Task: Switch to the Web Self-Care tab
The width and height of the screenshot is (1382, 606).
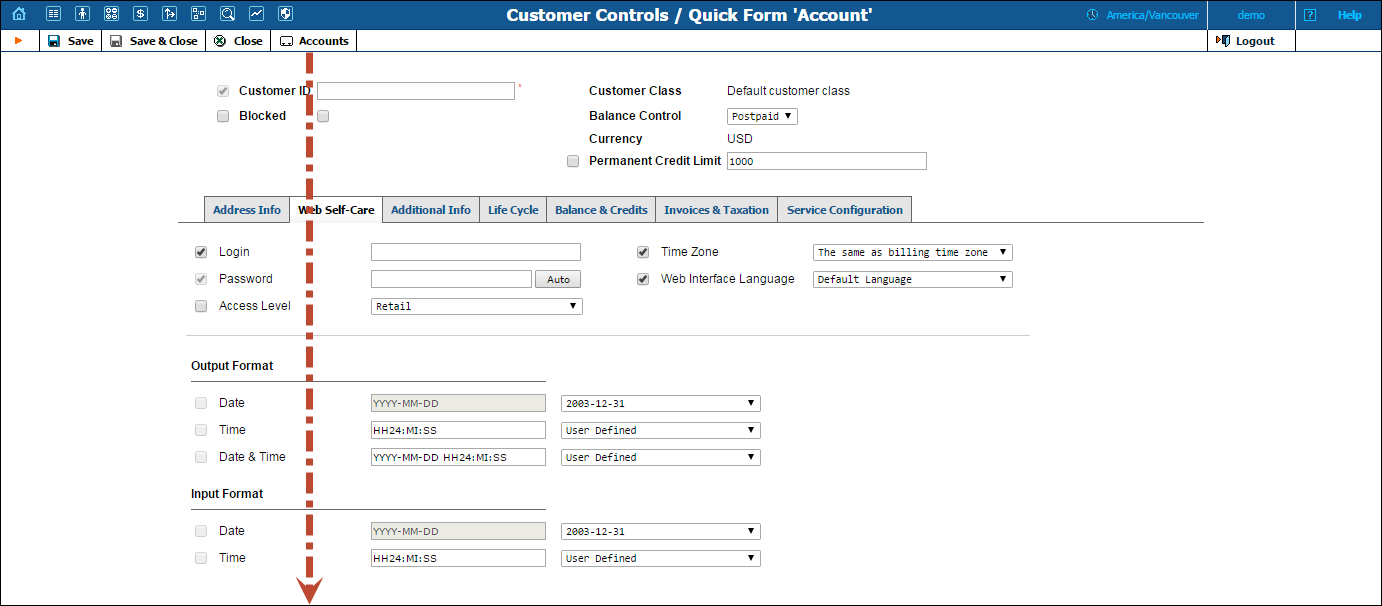Action: coord(336,210)
